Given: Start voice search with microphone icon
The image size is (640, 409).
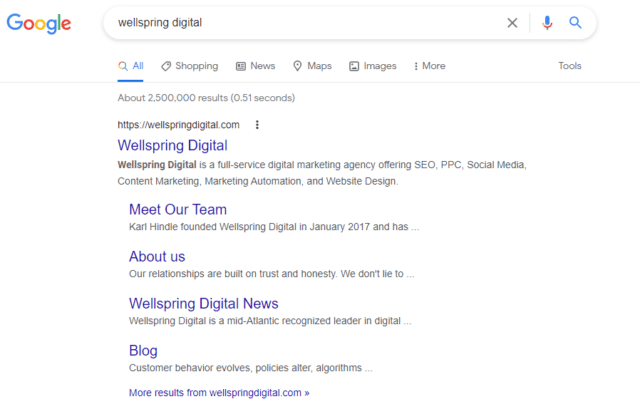Looking at the screenshot, I should click(x=547, y=23).
